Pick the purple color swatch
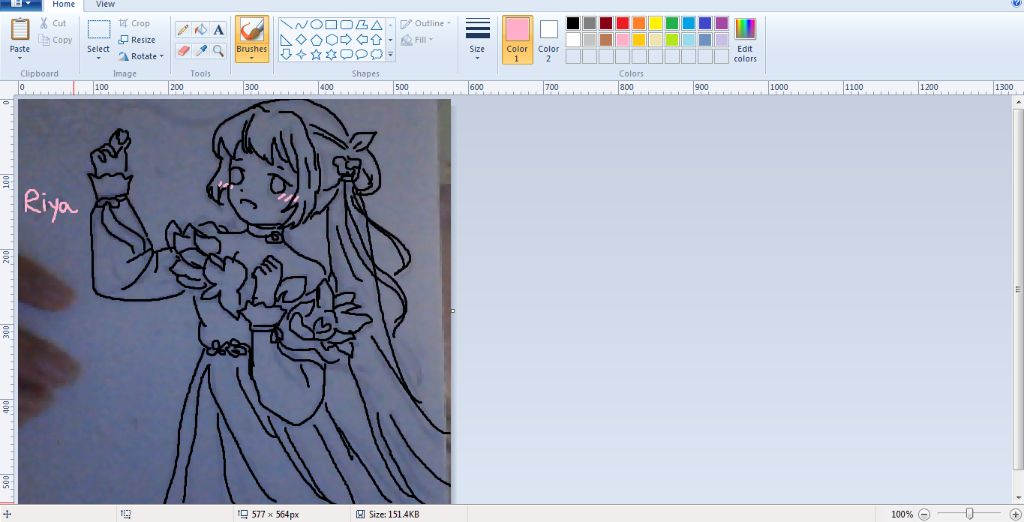The width and height of the screenshot is (1024, 522). 722,24
